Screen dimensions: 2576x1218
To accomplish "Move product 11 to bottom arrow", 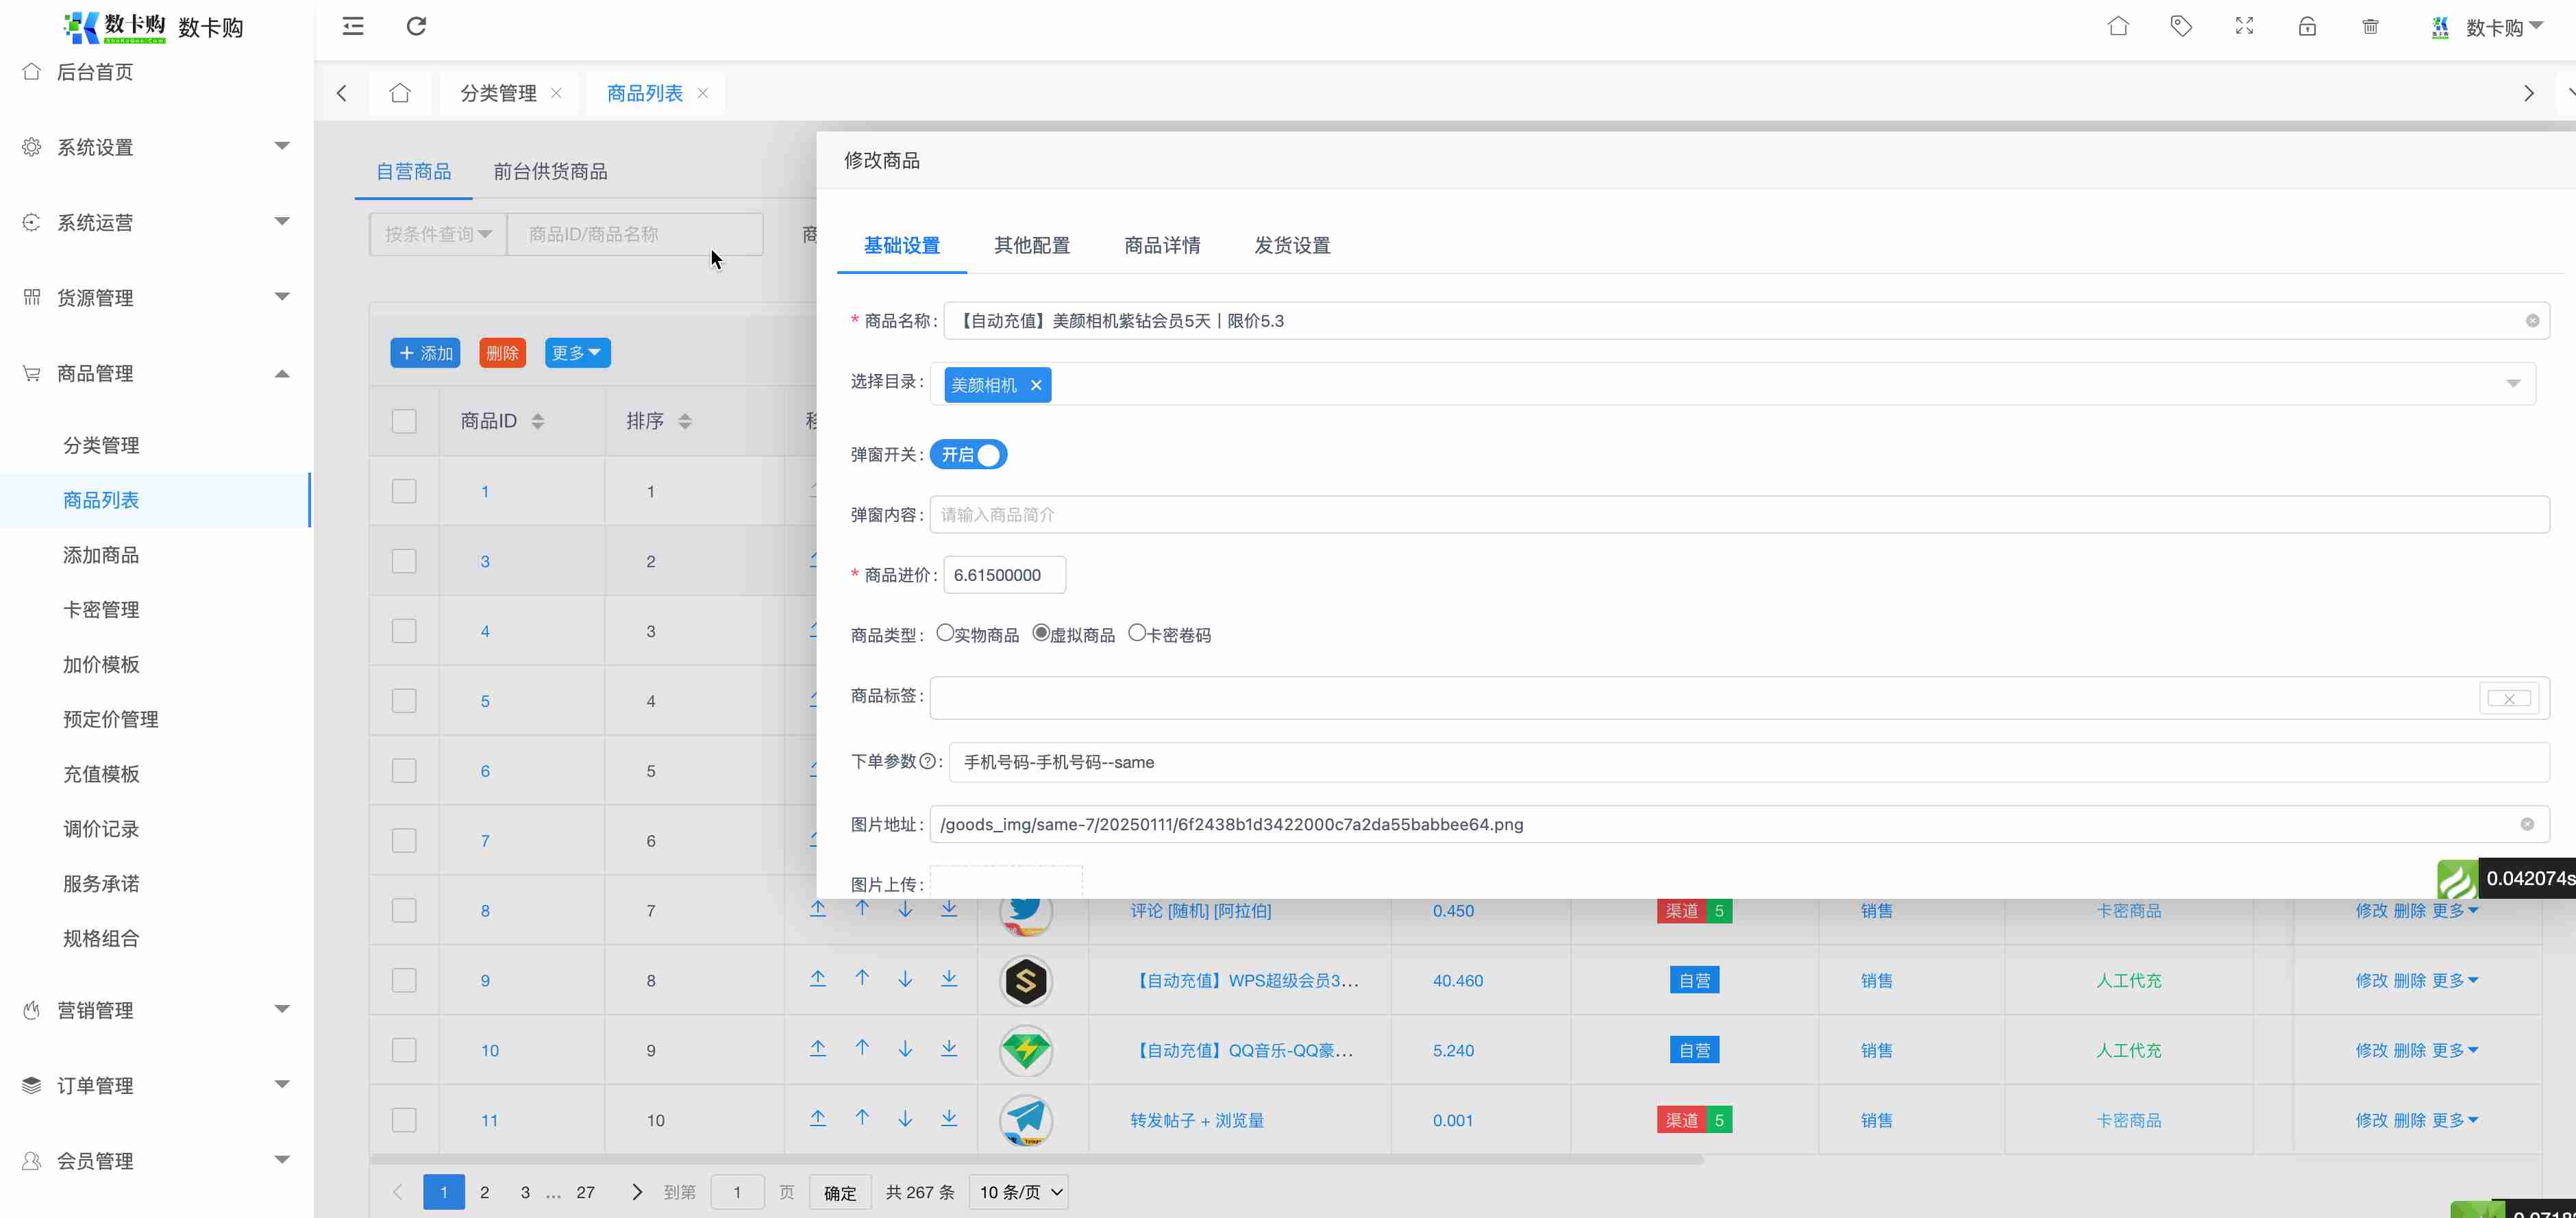I will pyautogui.click(x=949, y=1118).
